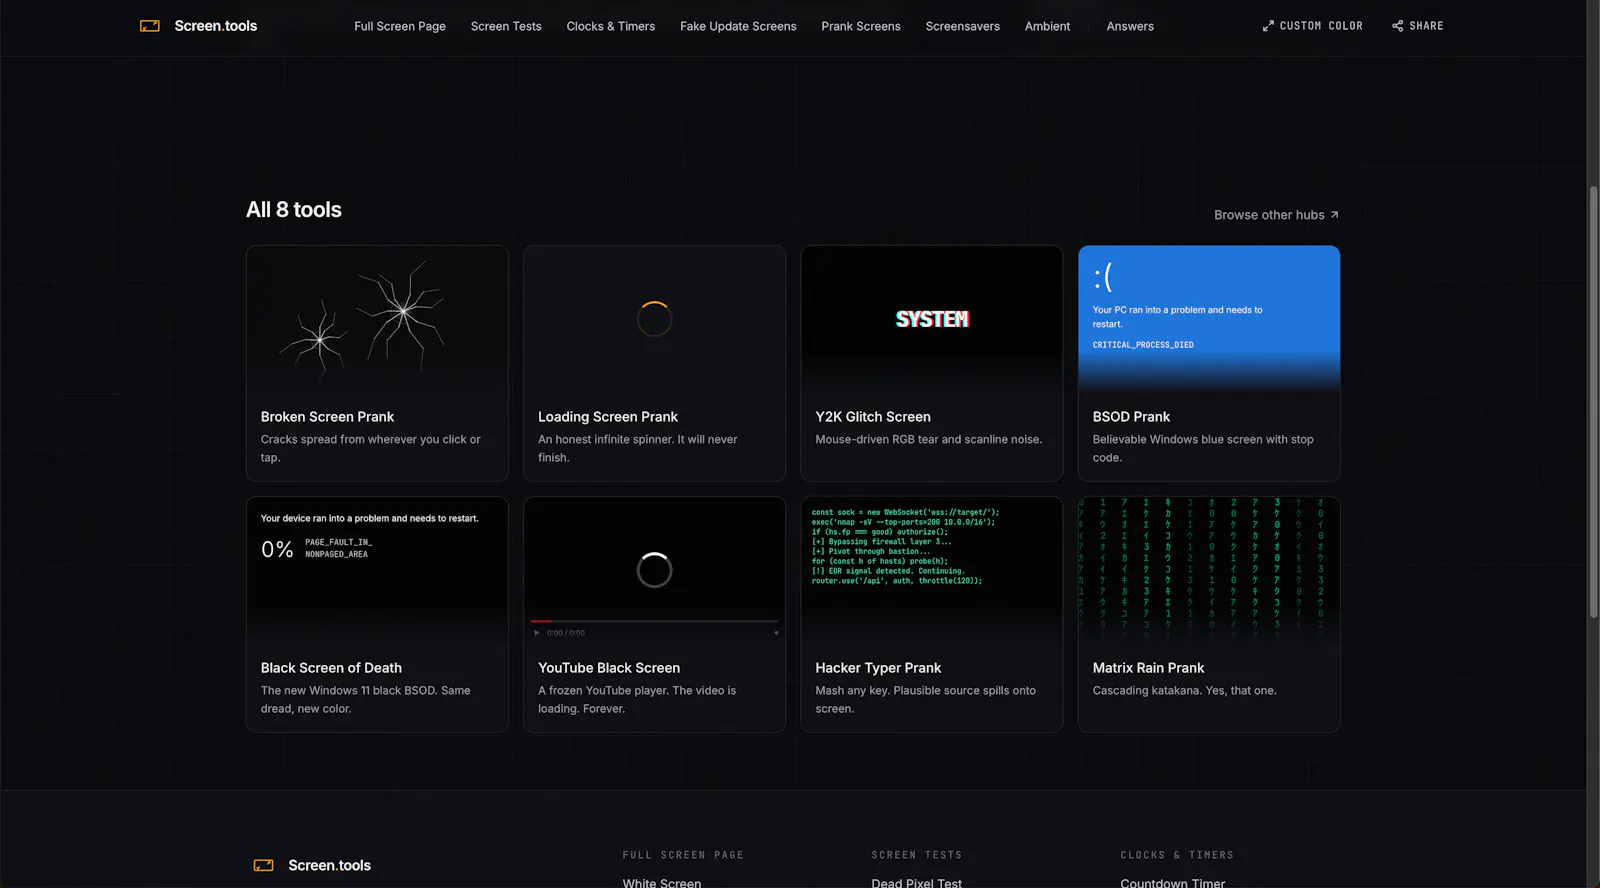
Task: Click the Hacker Typer Prank title
Action: tap(878, 668)
